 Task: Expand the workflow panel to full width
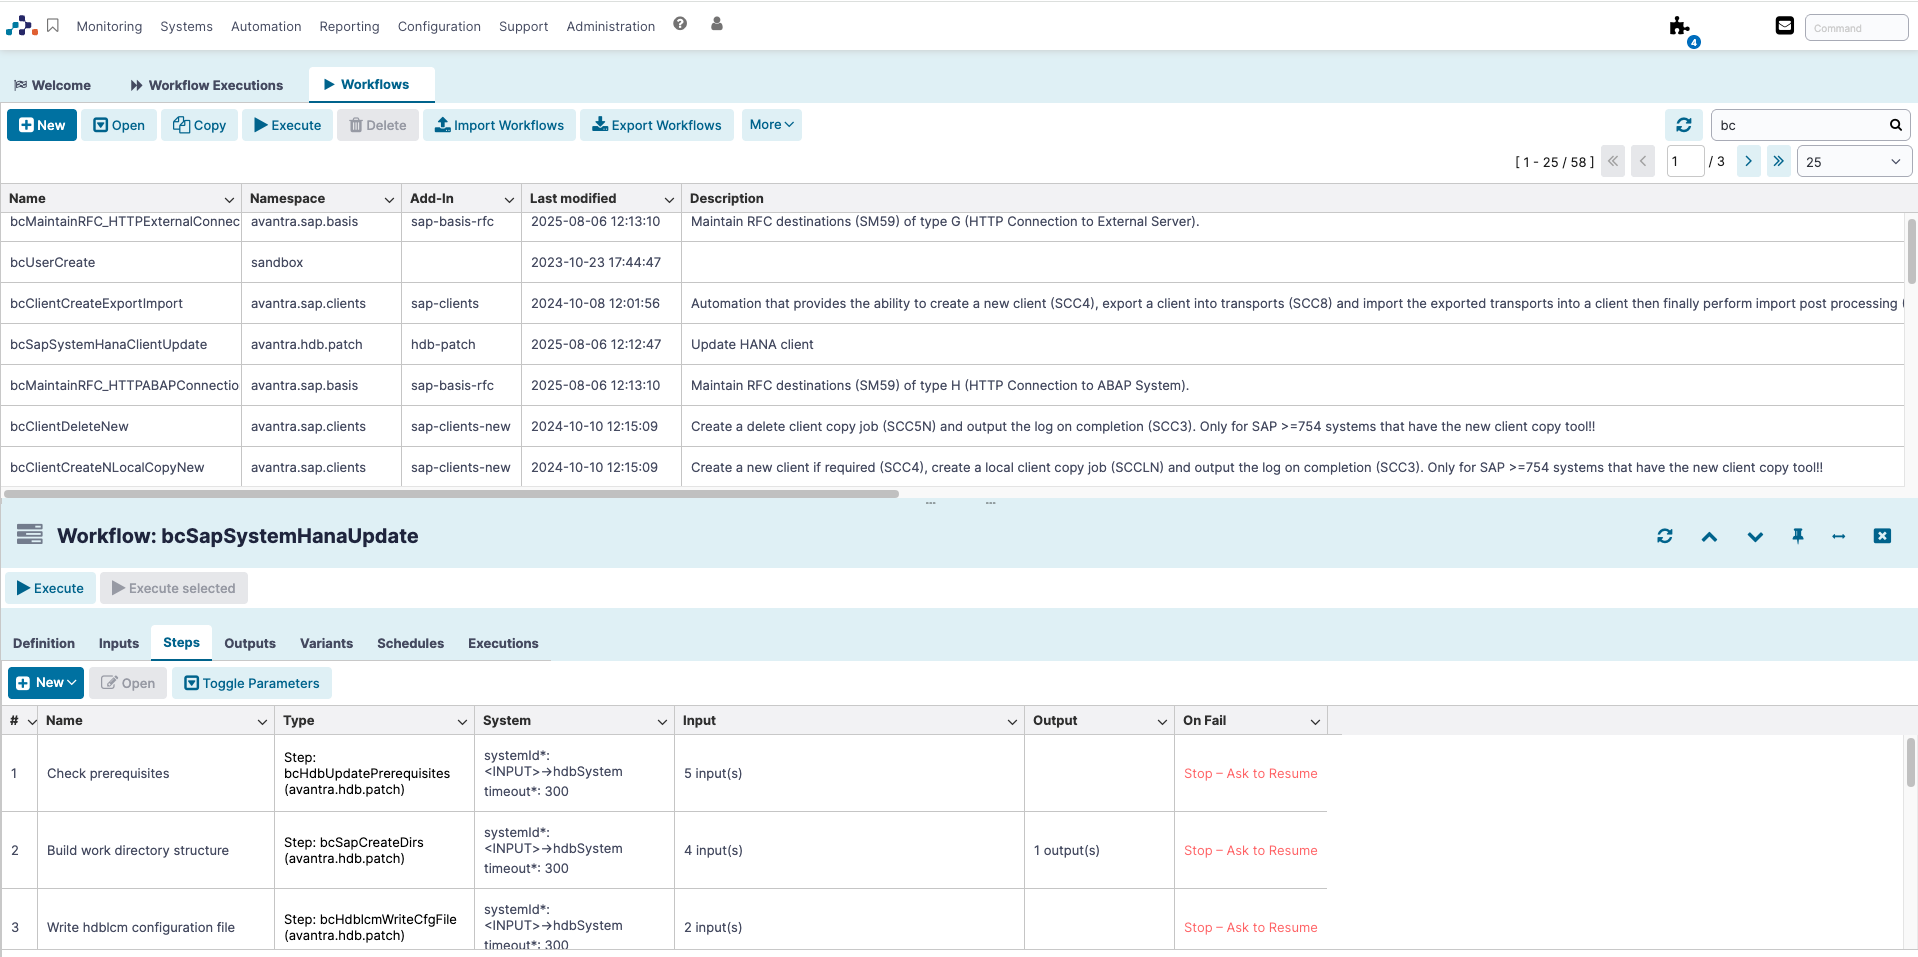click(1839, 536)
